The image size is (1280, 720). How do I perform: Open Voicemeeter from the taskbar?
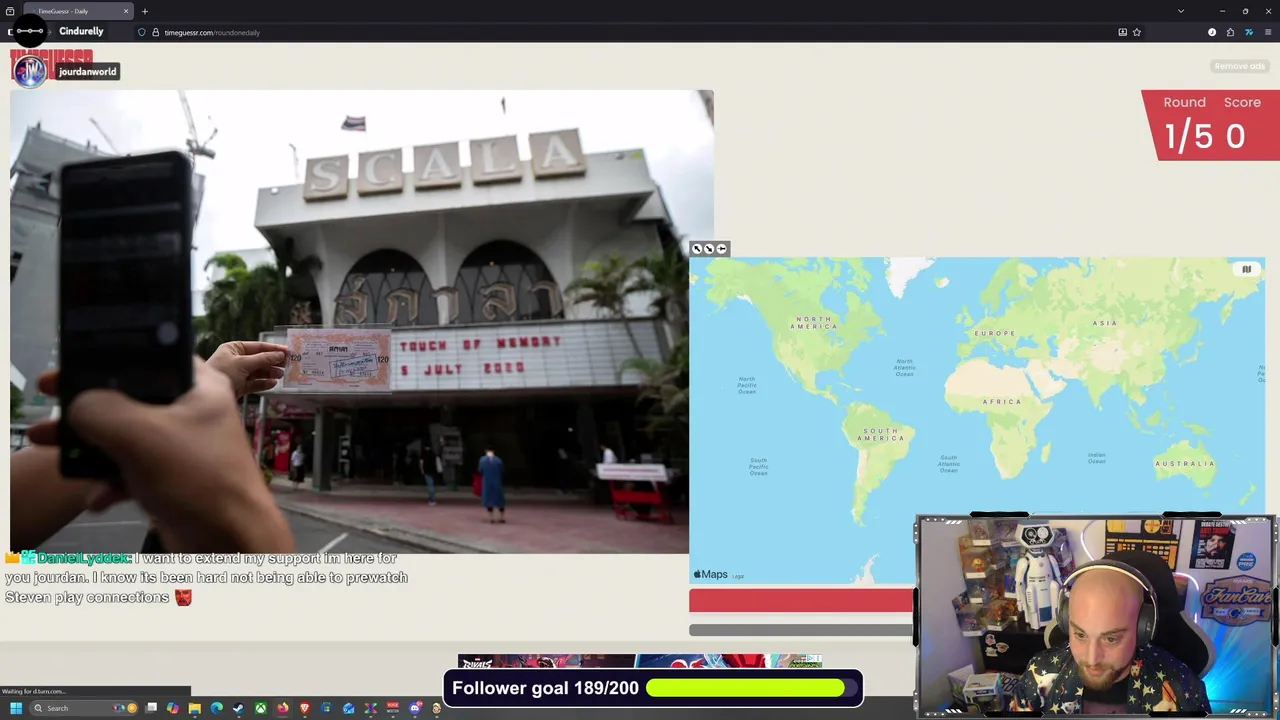pyautogui.click(x=392, y=708)
